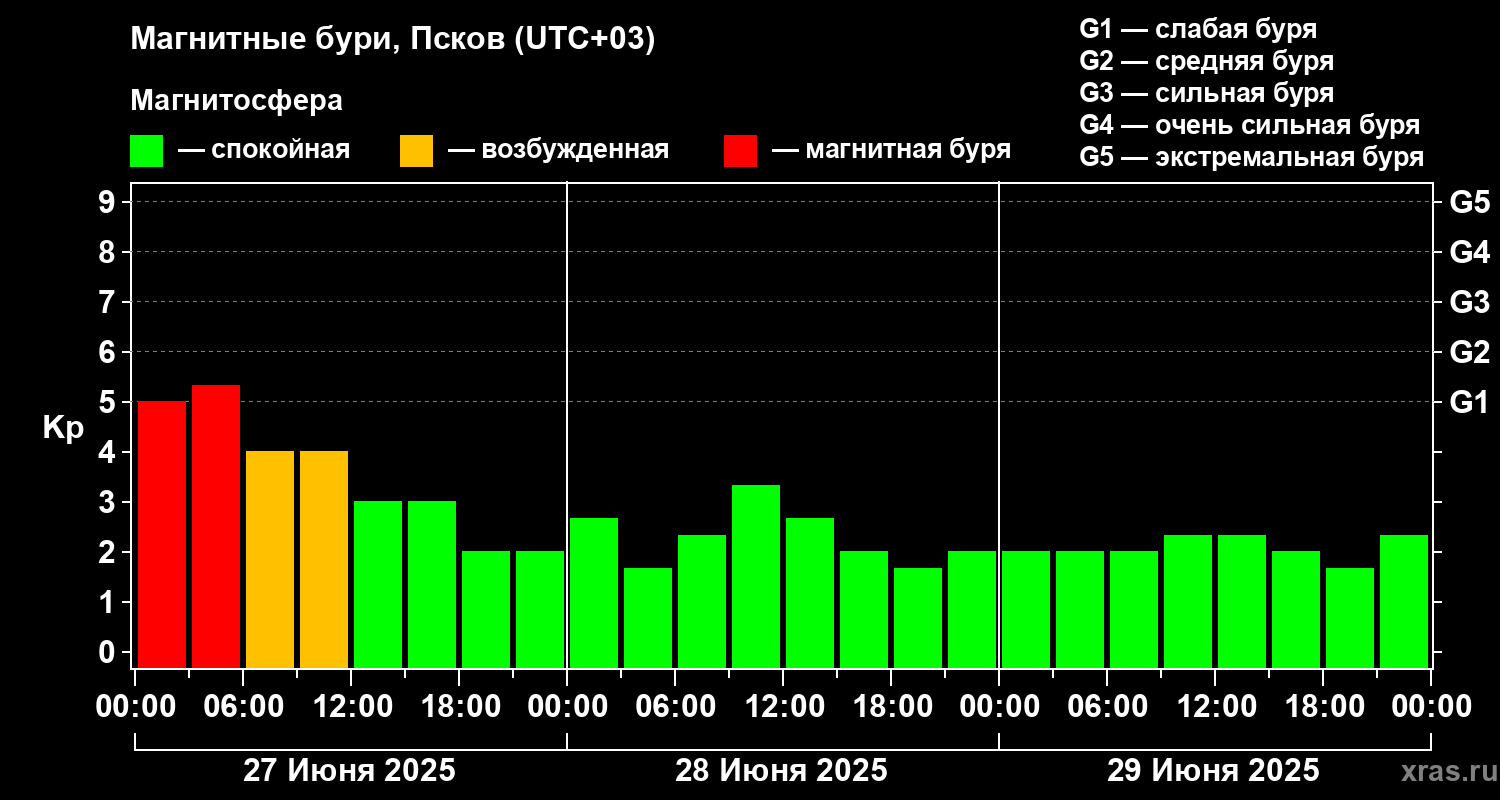Click the green 'спокойная' legend swatch
The image size is (1500, 800).
(147, 151)
